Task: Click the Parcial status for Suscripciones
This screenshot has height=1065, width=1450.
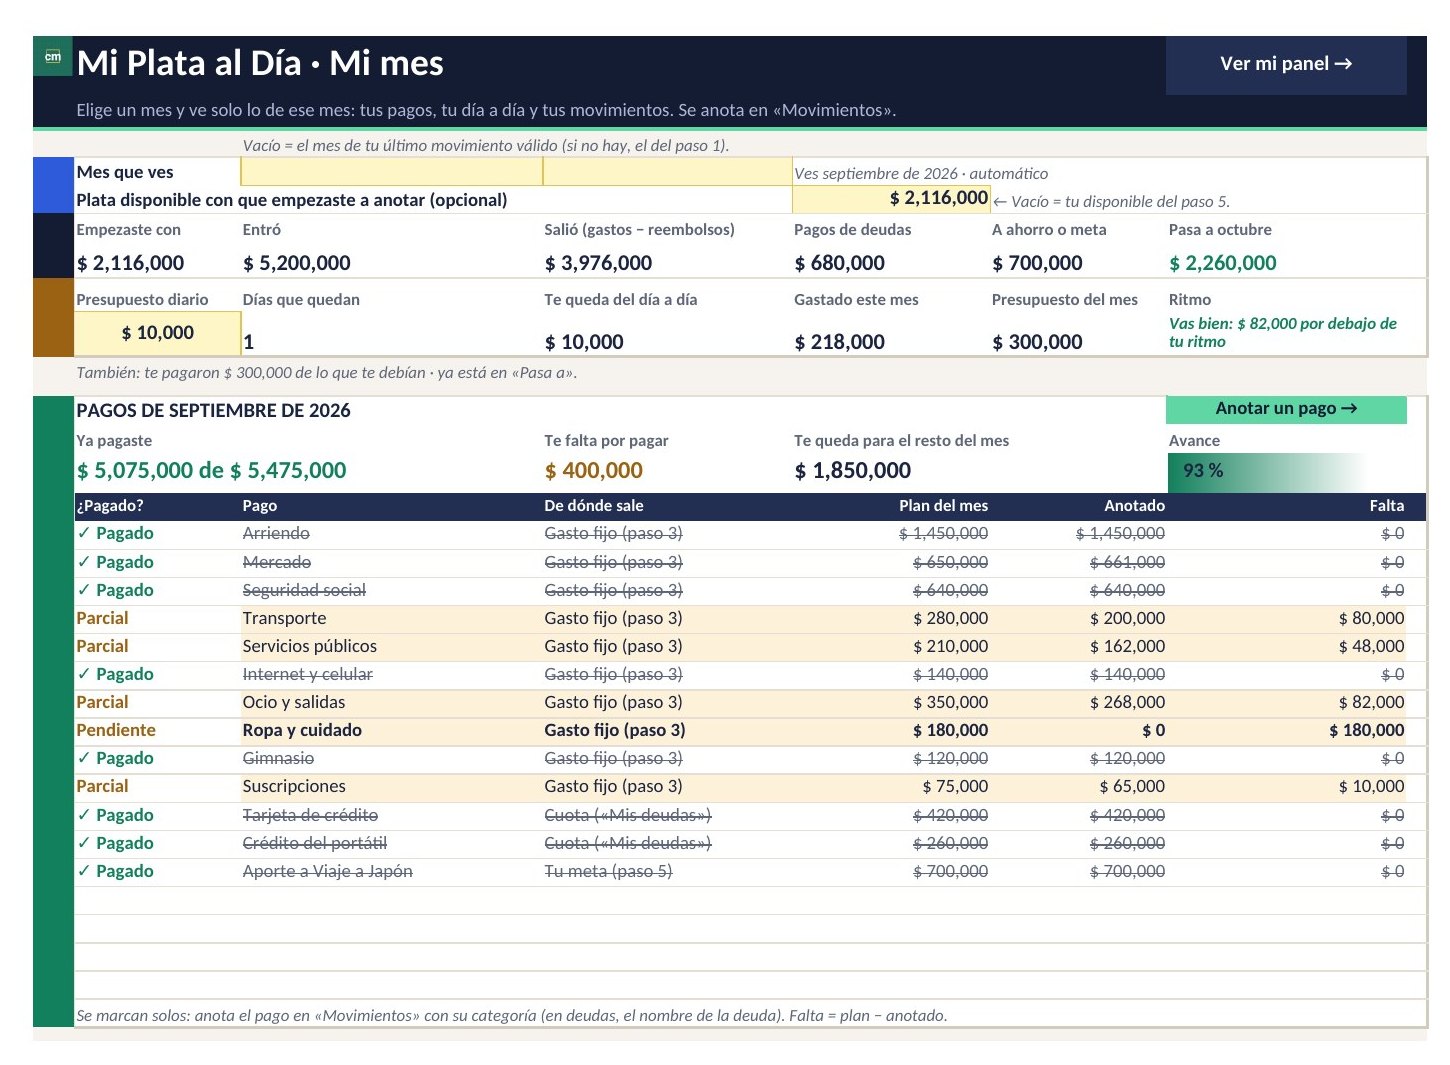Action: click(102, 787)
